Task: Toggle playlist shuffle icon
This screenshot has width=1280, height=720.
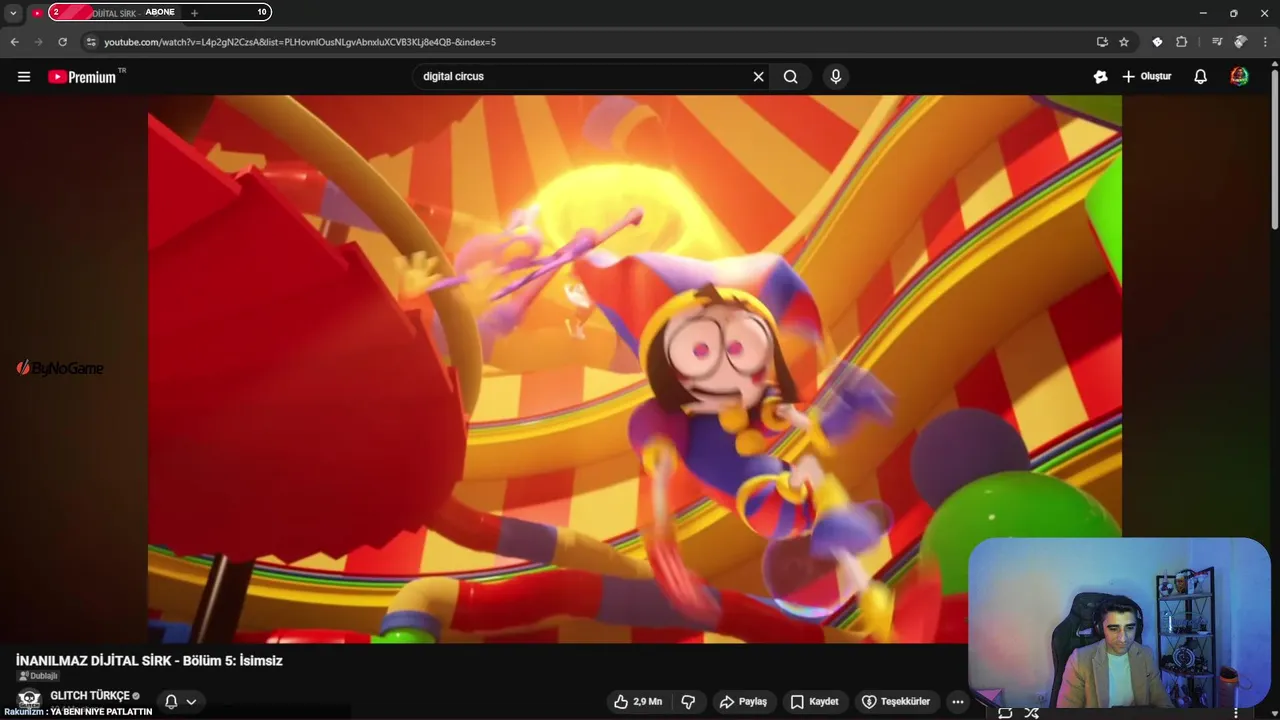Action: (1031, 713)
